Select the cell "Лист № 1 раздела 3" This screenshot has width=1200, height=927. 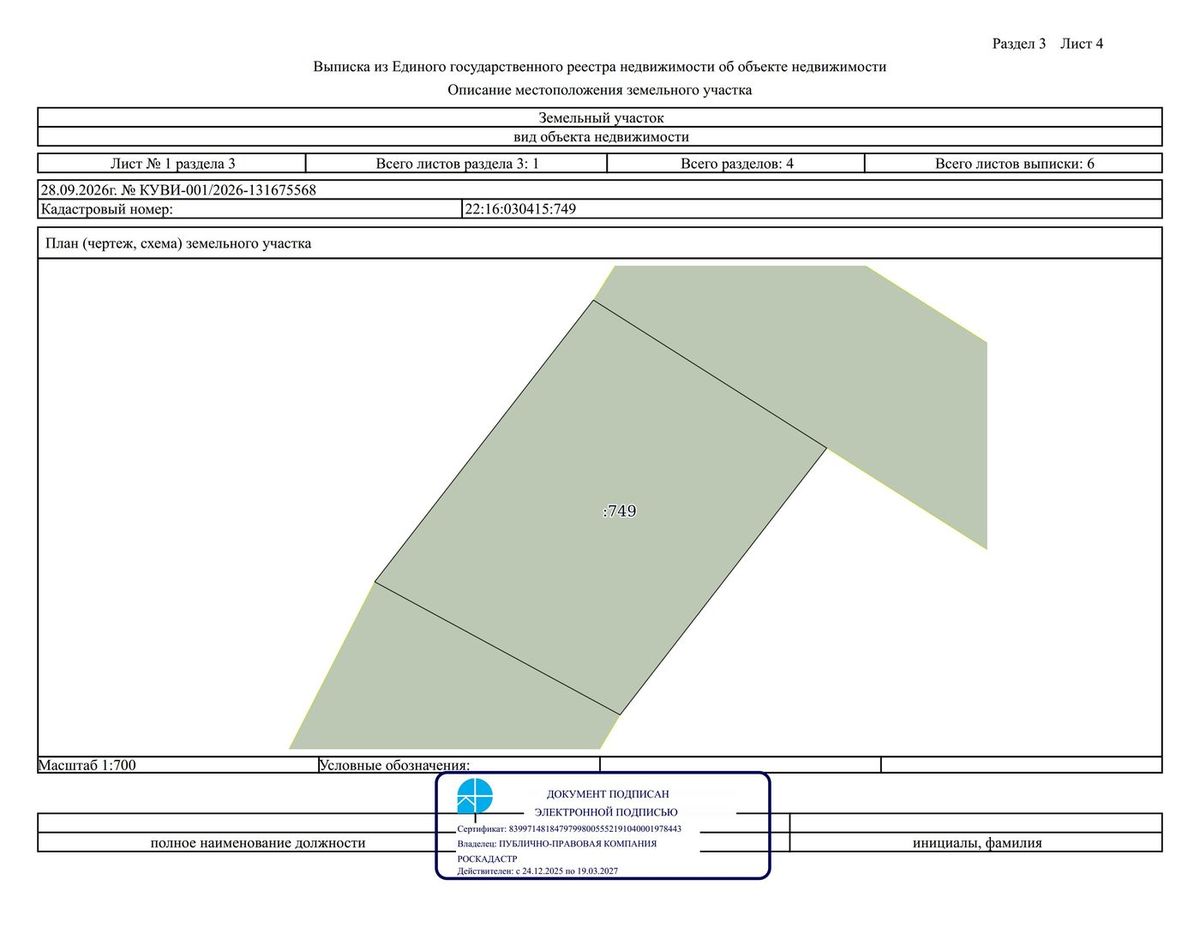(x=172, y=163)
